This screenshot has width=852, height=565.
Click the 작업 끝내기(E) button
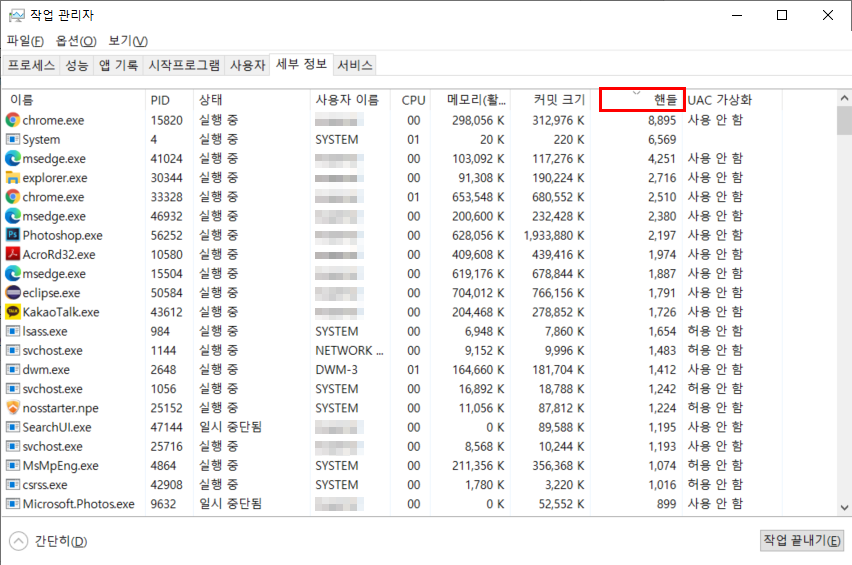(x=802, y=541)
